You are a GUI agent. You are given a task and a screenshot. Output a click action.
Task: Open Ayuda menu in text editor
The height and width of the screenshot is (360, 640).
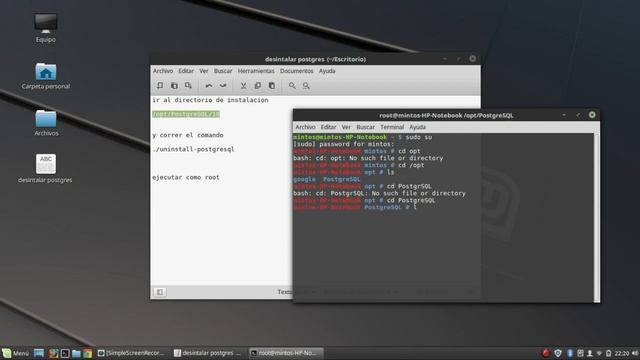point(327,71)
